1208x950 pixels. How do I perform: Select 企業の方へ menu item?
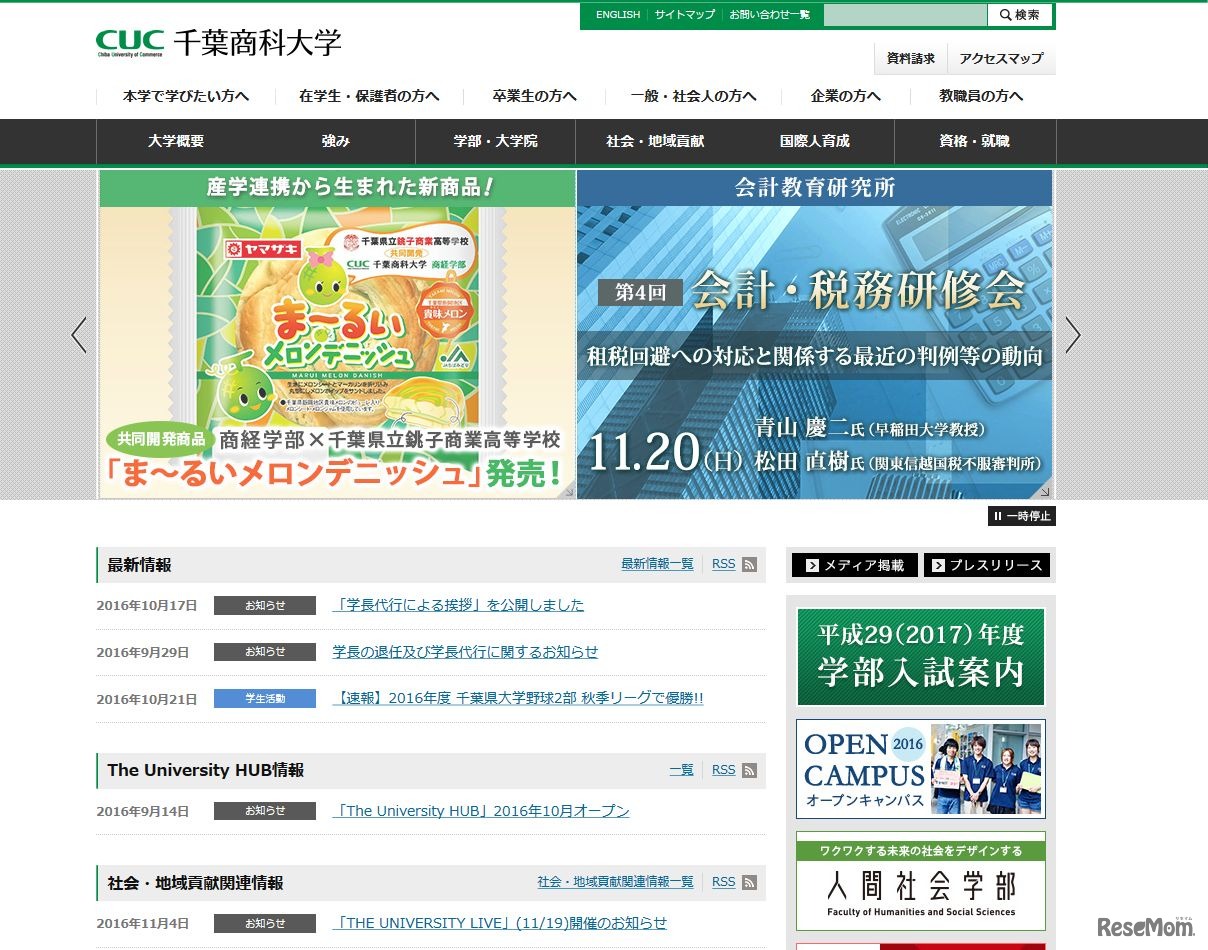click(846, 96)
